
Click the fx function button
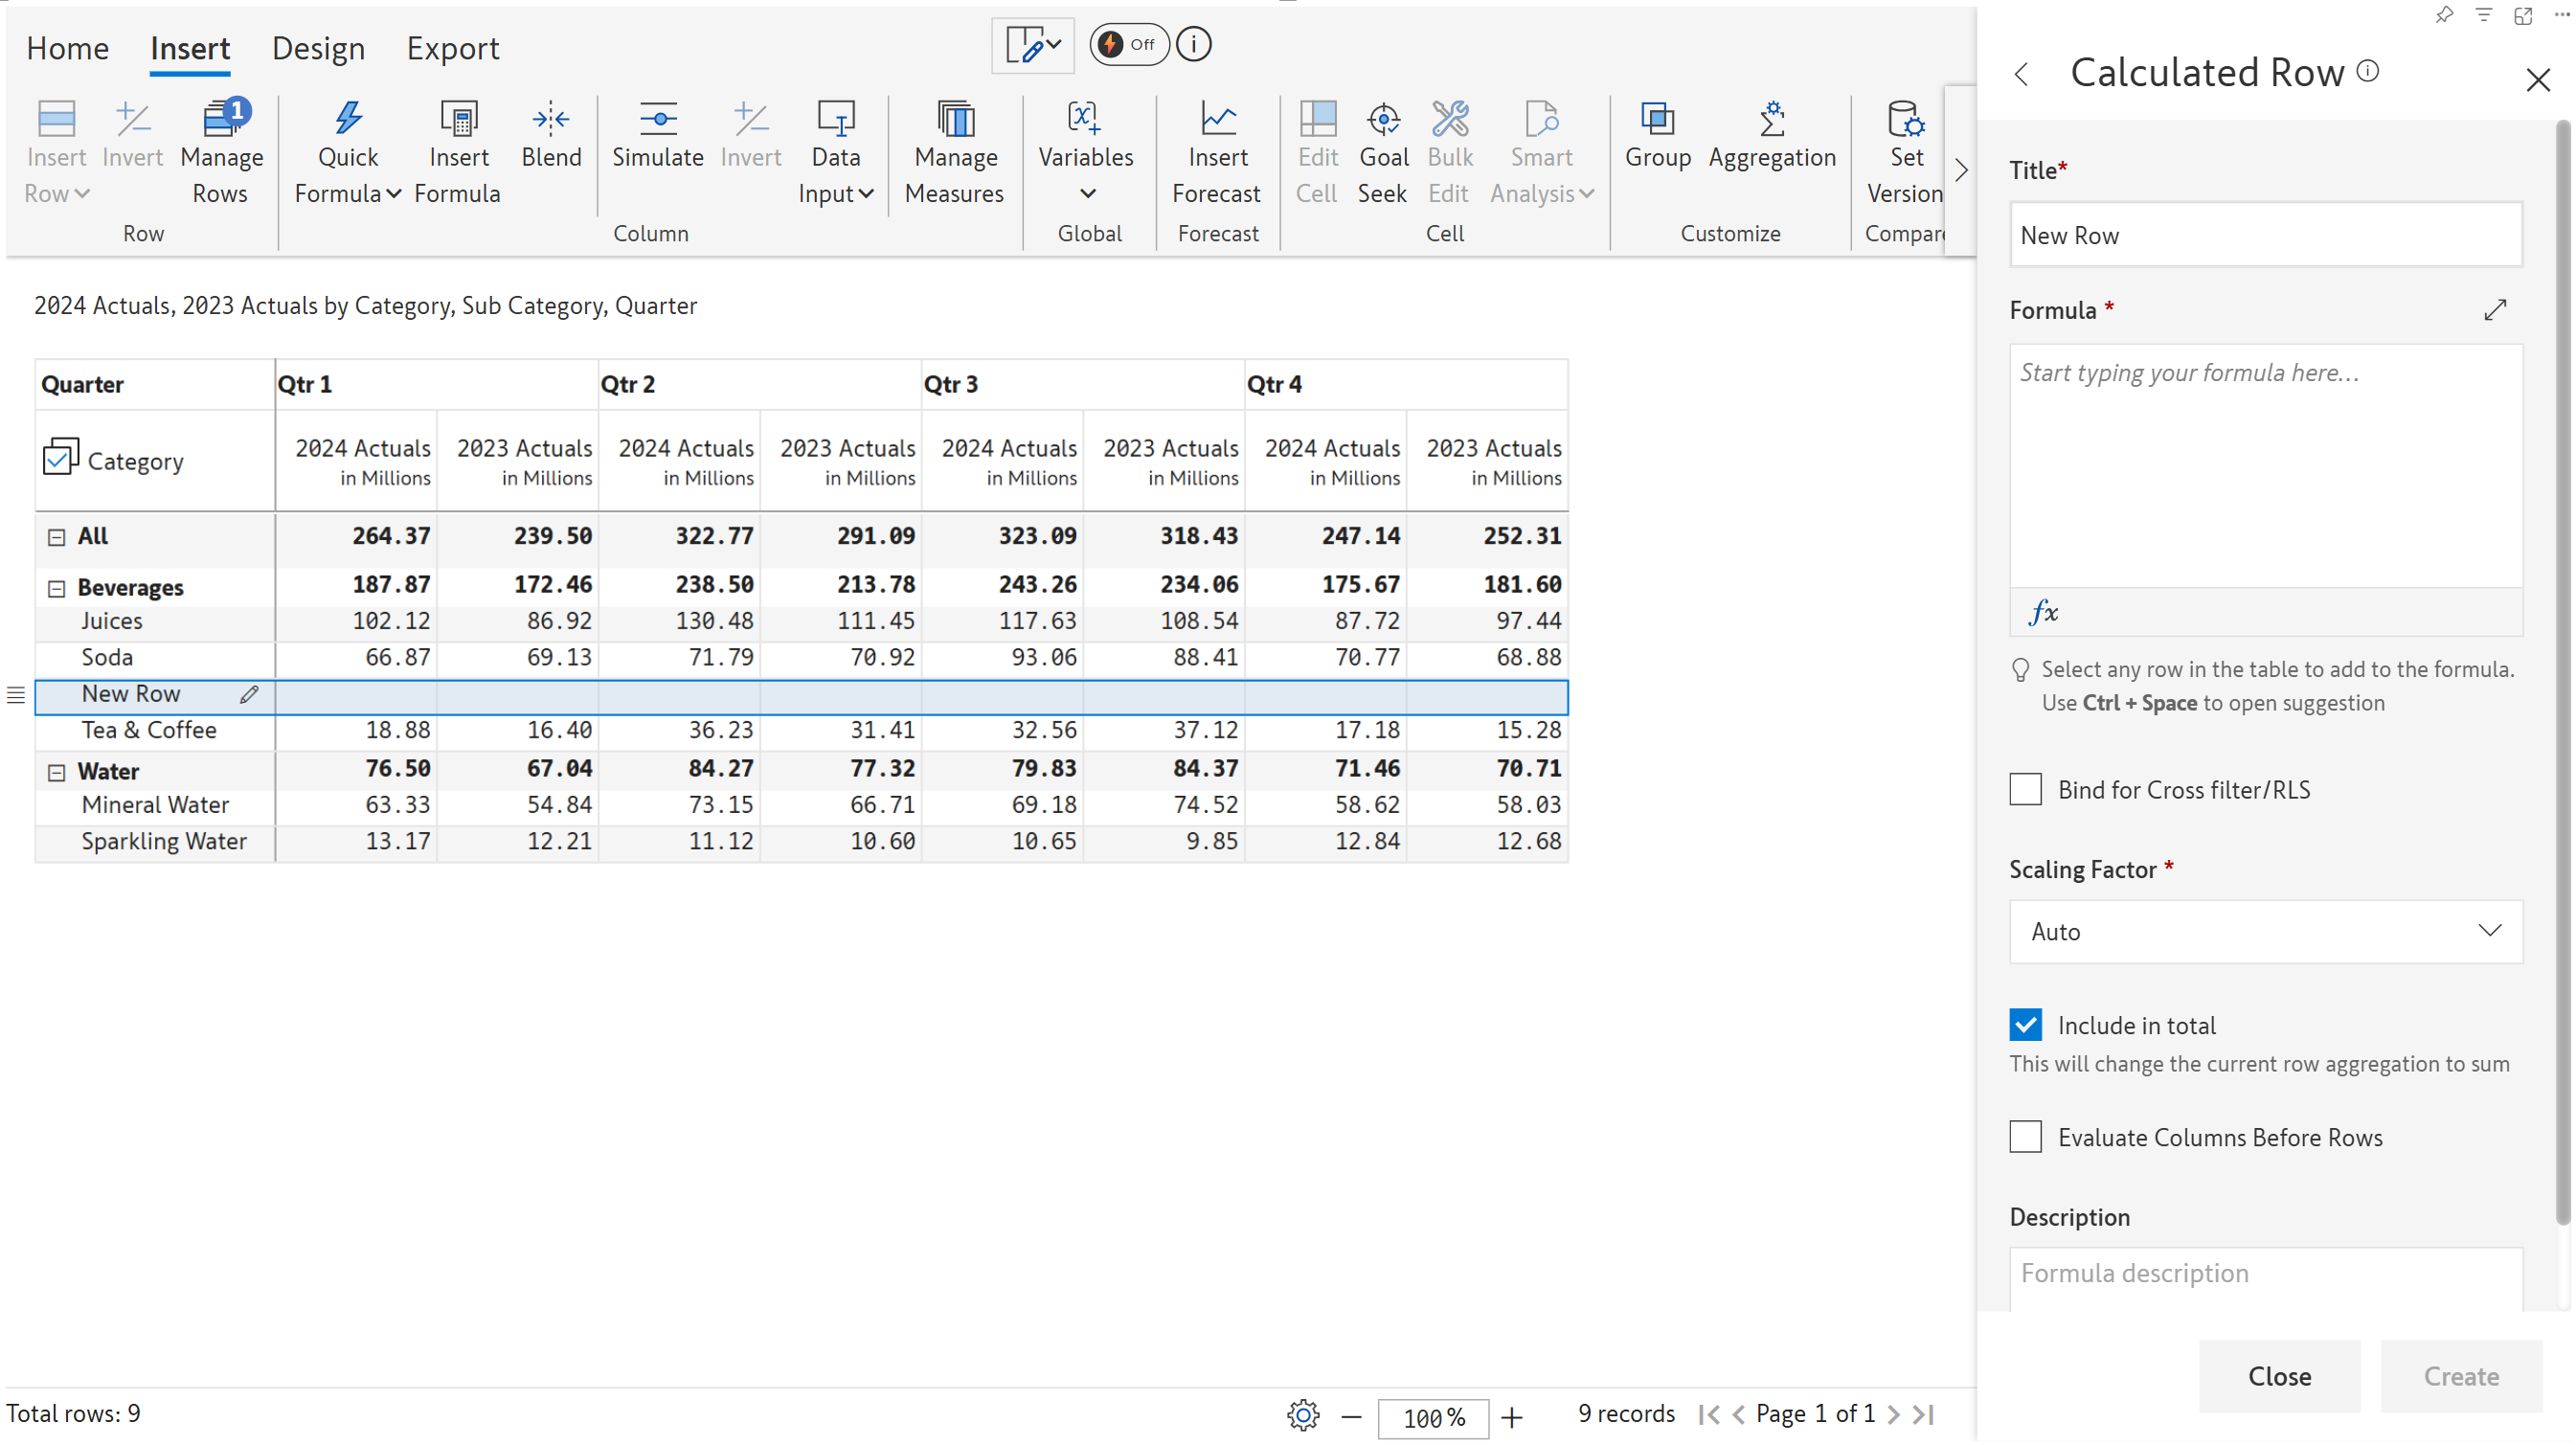(2043, 611)
